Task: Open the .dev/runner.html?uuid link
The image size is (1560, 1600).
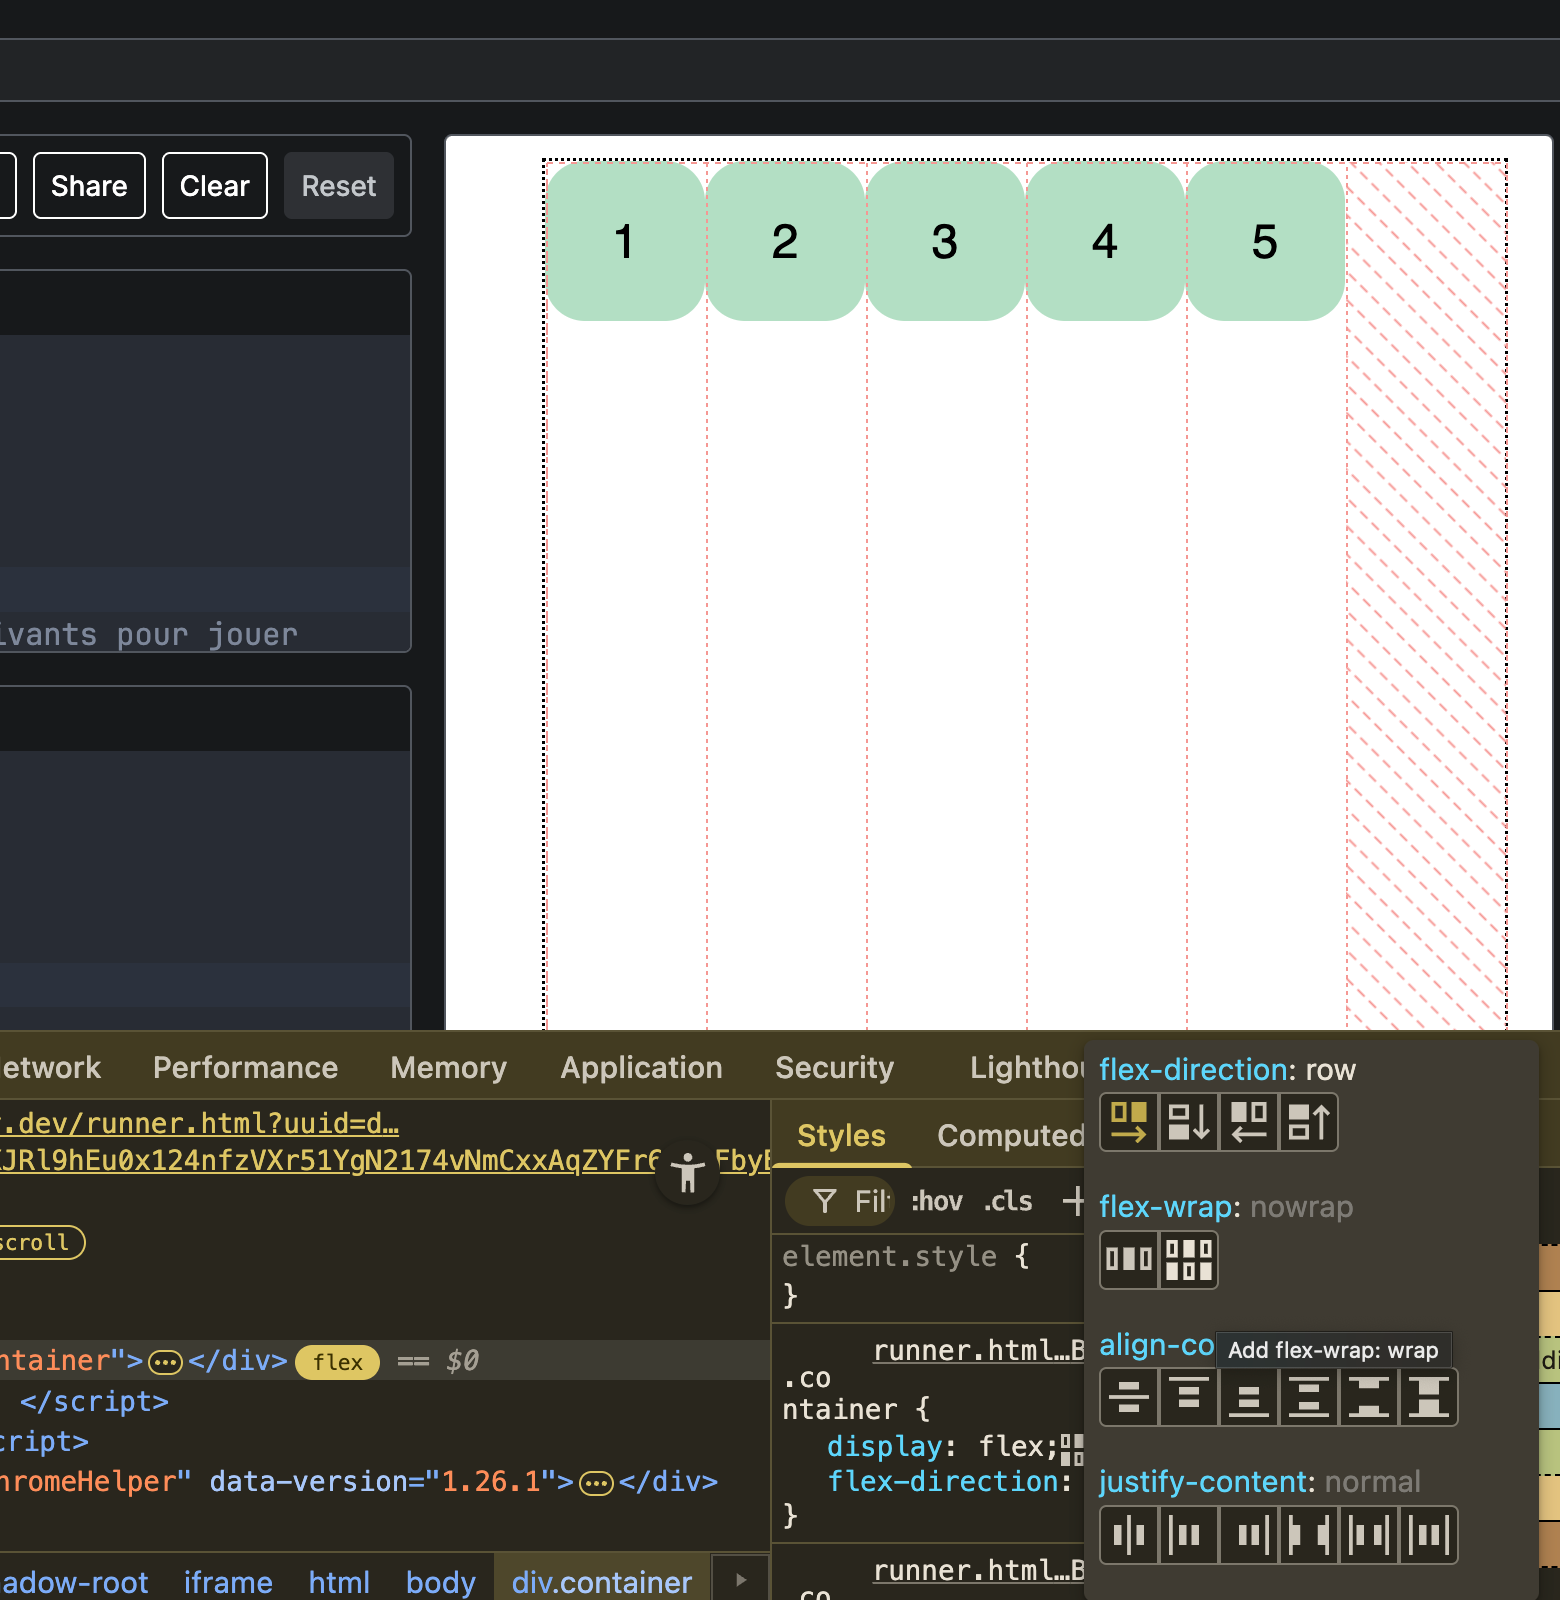Action: pos(199,1124)
